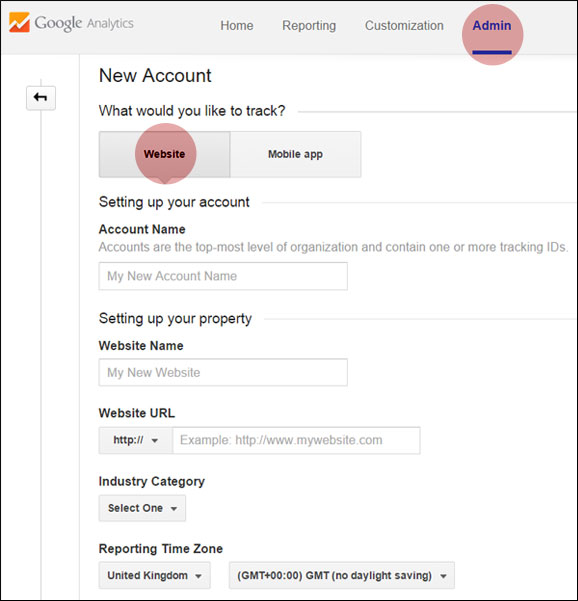Click the Google Analytics wordmark text
The height and width of the screenshot is (601, 578).
(x=84, y=23)
